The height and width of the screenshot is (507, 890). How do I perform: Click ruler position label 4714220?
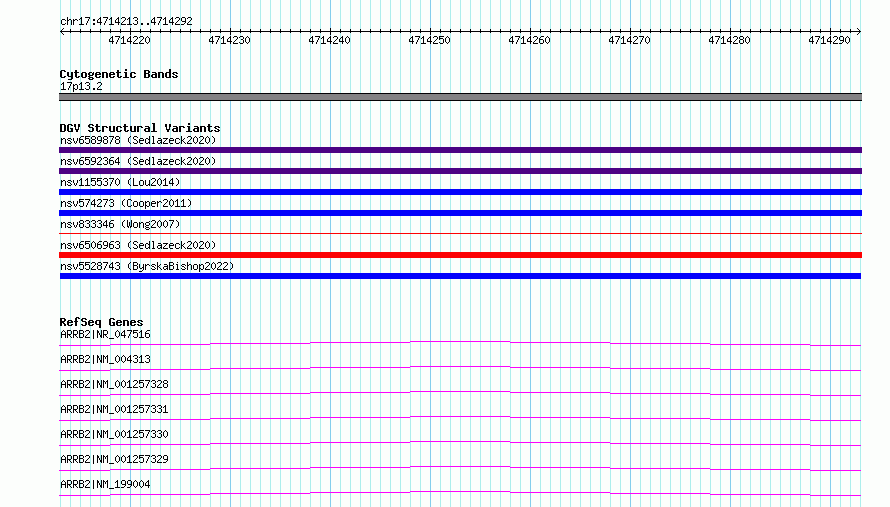(129, 40)
